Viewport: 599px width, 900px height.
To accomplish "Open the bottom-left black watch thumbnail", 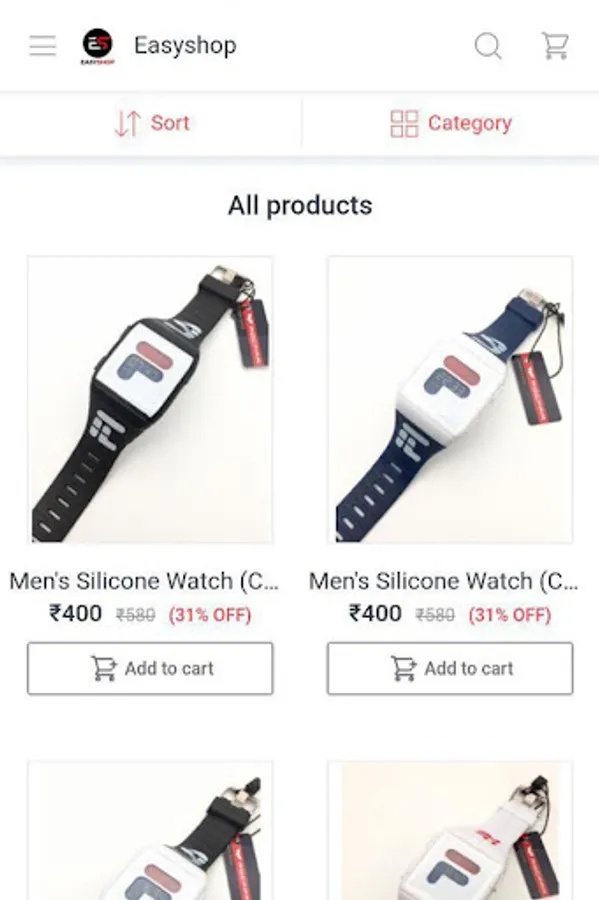I will 150,831.
